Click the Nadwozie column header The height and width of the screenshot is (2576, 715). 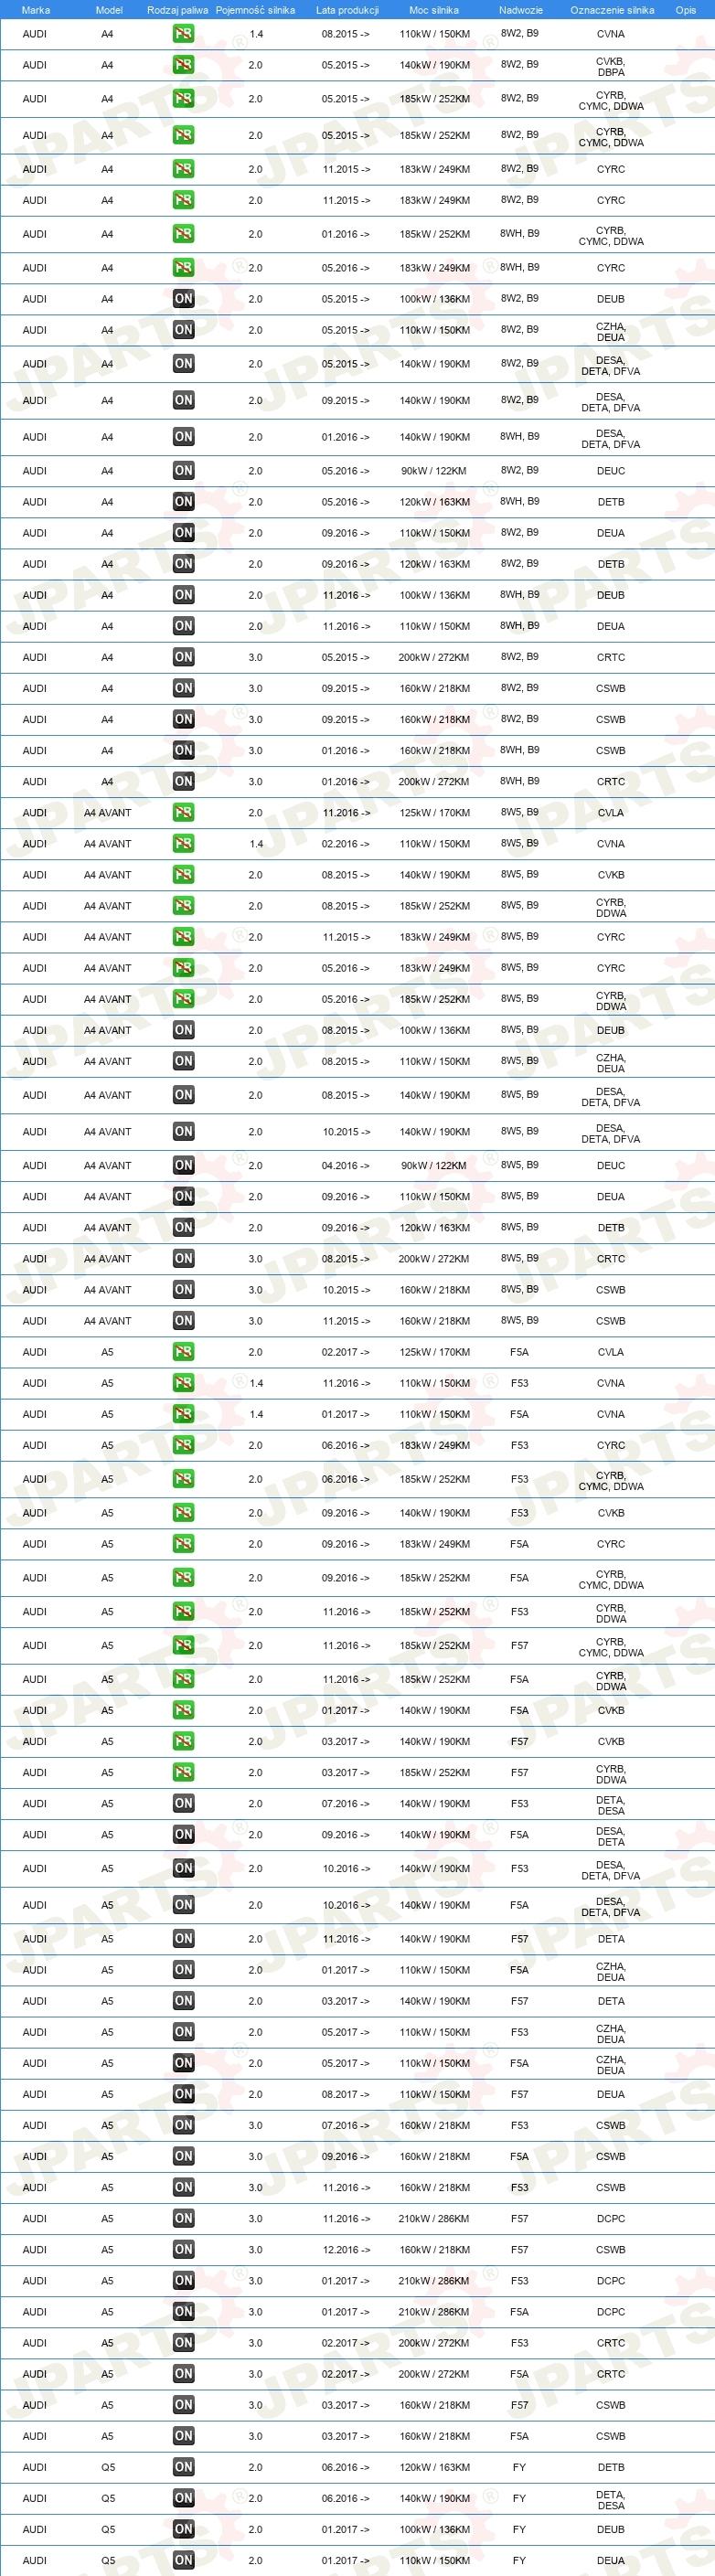pyautogui.click(x=521, y=10)
